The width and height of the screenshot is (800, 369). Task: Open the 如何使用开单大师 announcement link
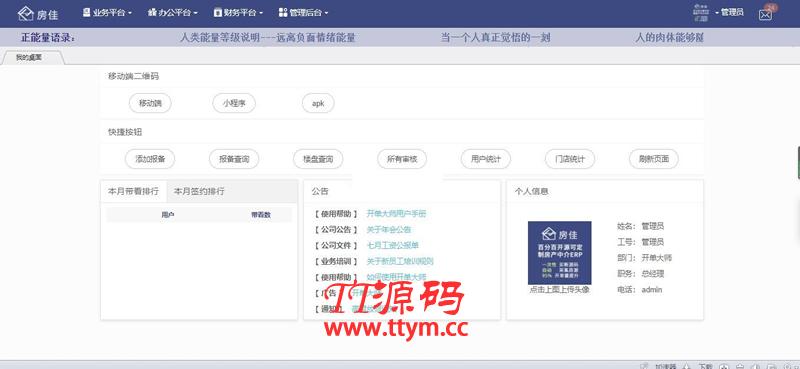396,277
